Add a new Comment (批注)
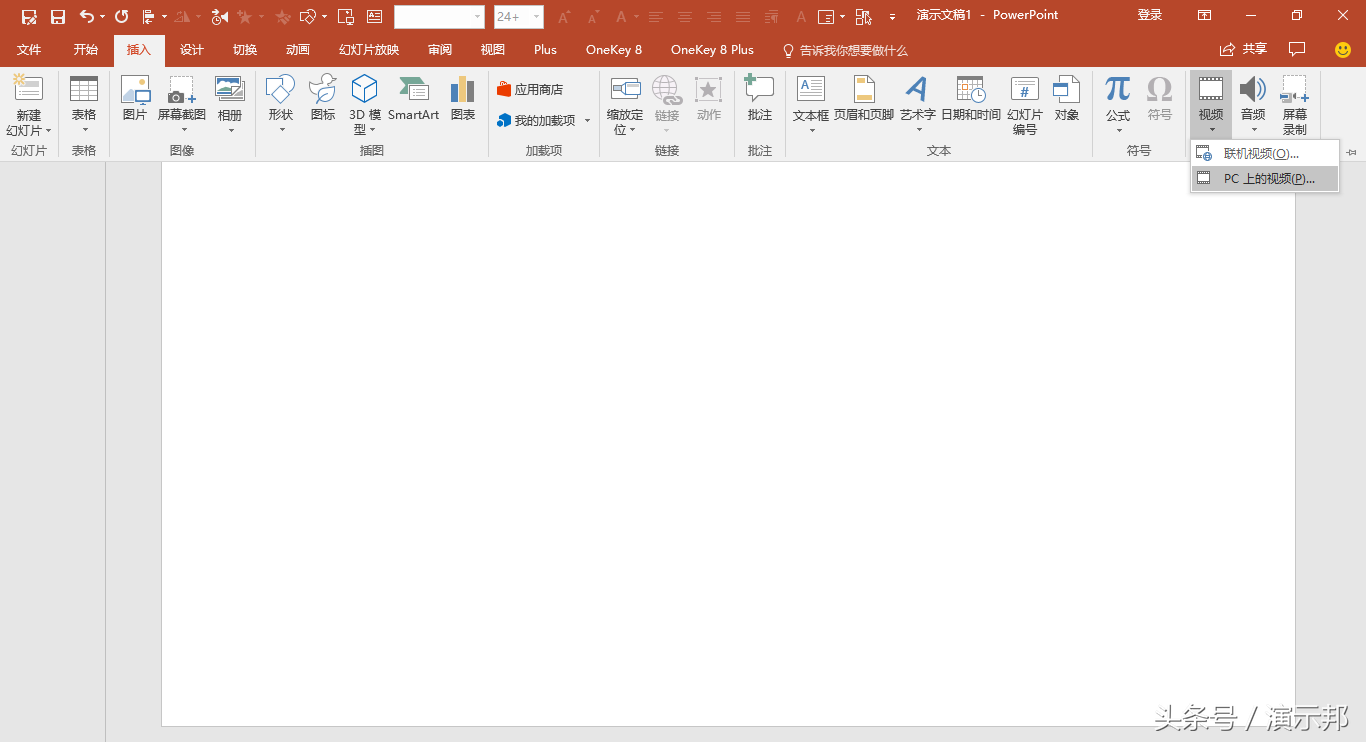The height and width of the screenshot is (742, 1366). 760,99
